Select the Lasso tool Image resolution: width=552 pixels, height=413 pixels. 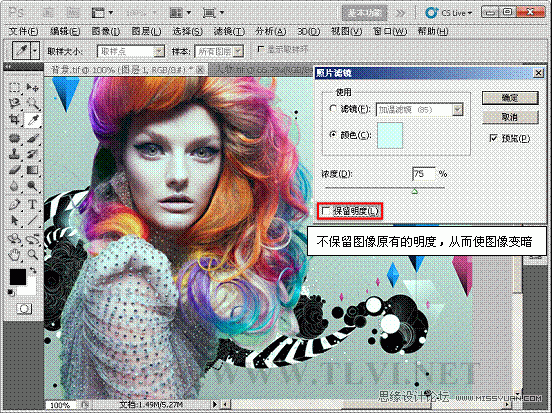coord(14,104)
